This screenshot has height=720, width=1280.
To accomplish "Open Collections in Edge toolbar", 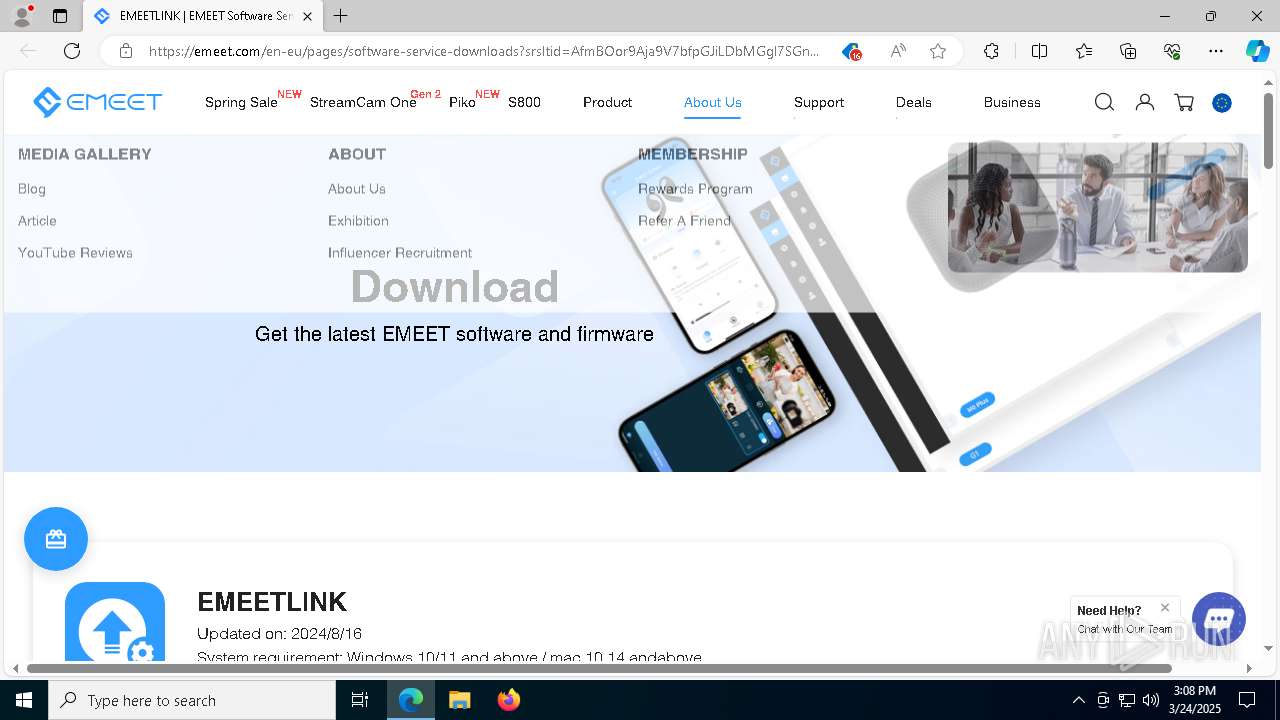I will click(1128, 51).
